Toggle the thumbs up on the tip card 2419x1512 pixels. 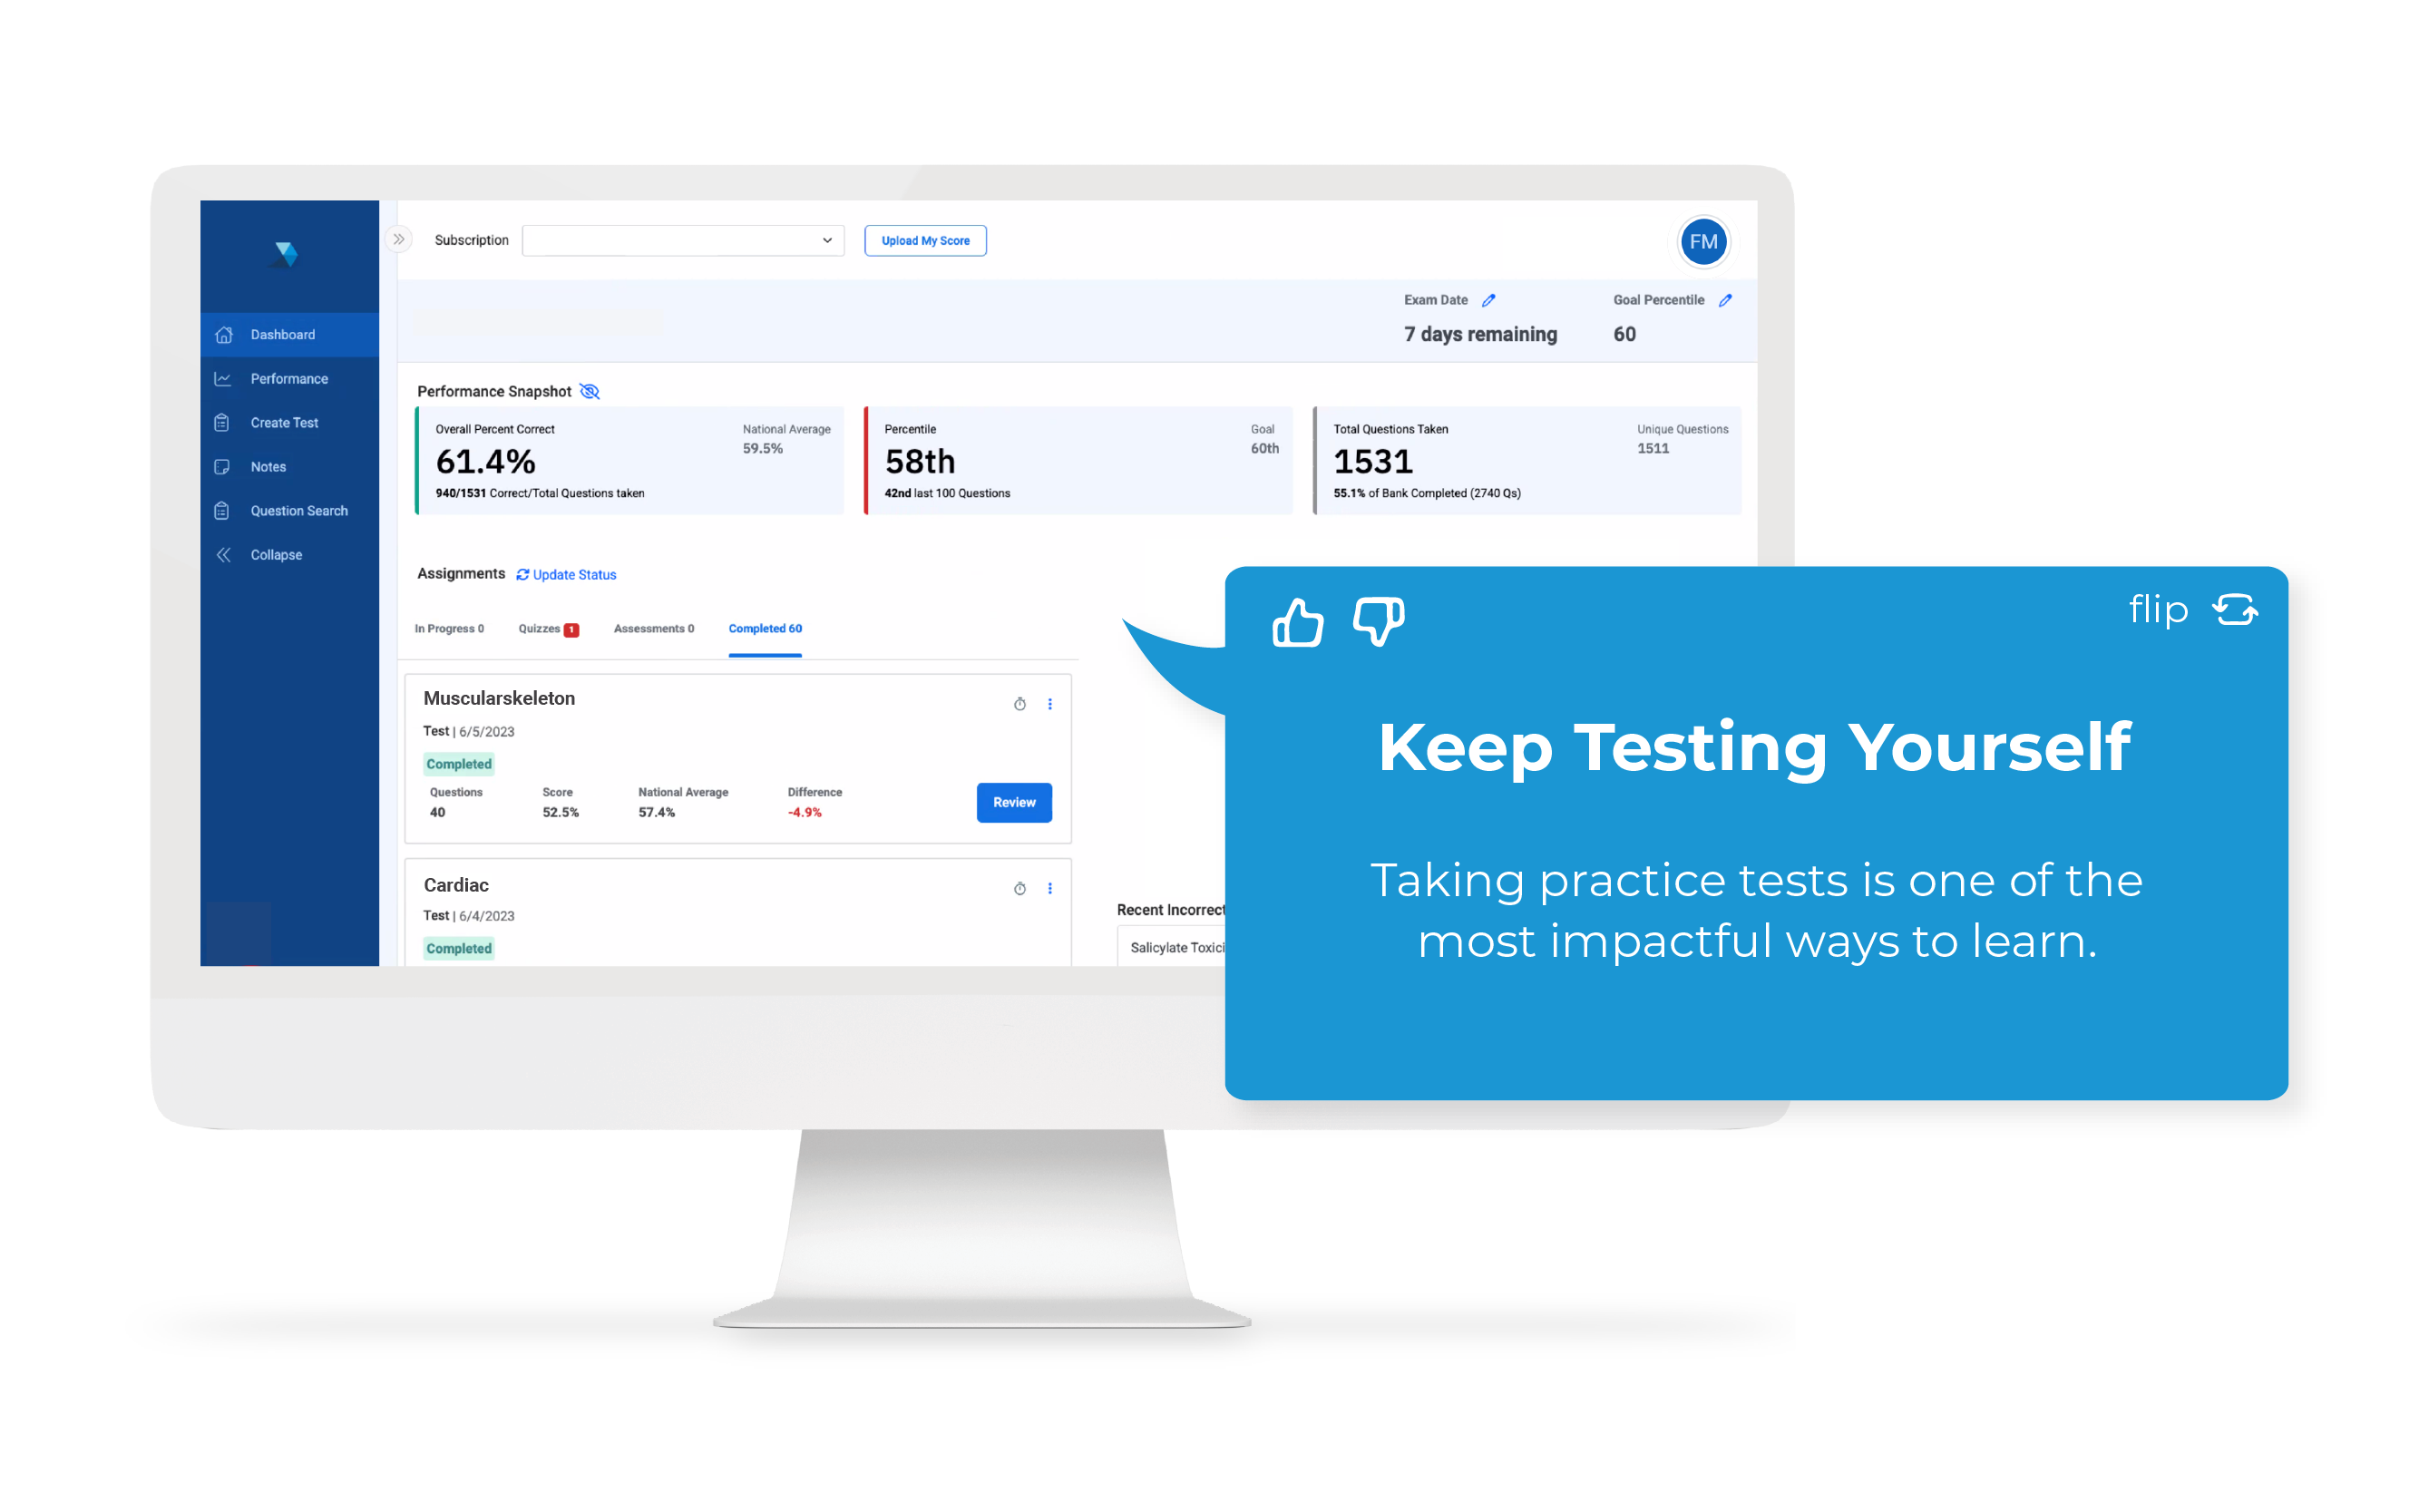click(1297, 619)
